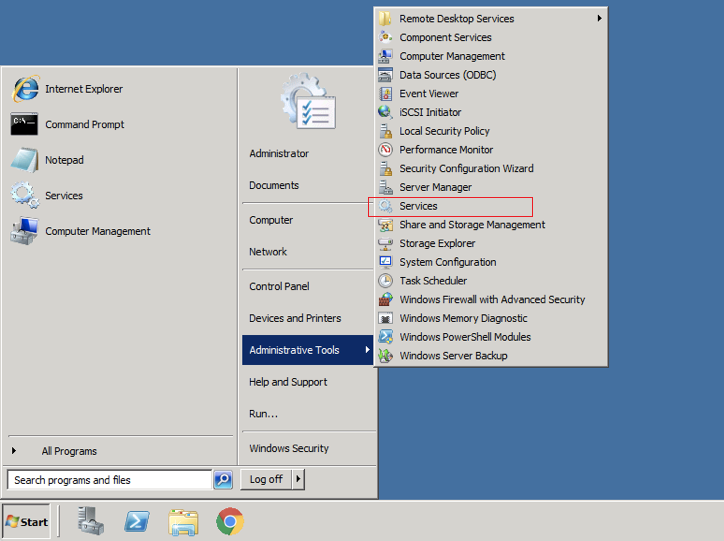The height and width of the screenshot is (541, 724).
Task: Choose Run... from the Start menu
Action: point(263,414)
